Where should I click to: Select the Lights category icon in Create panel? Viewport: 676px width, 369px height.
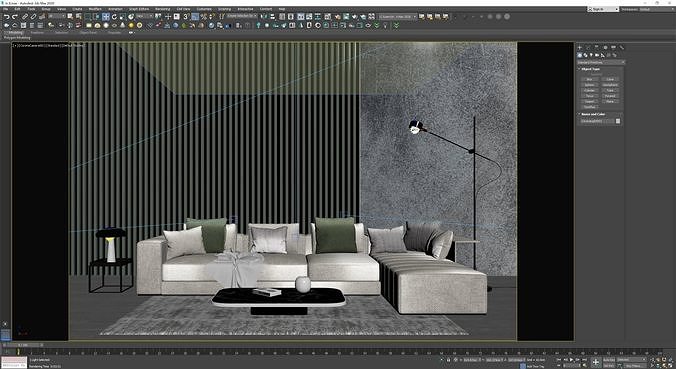click(592, 55)
